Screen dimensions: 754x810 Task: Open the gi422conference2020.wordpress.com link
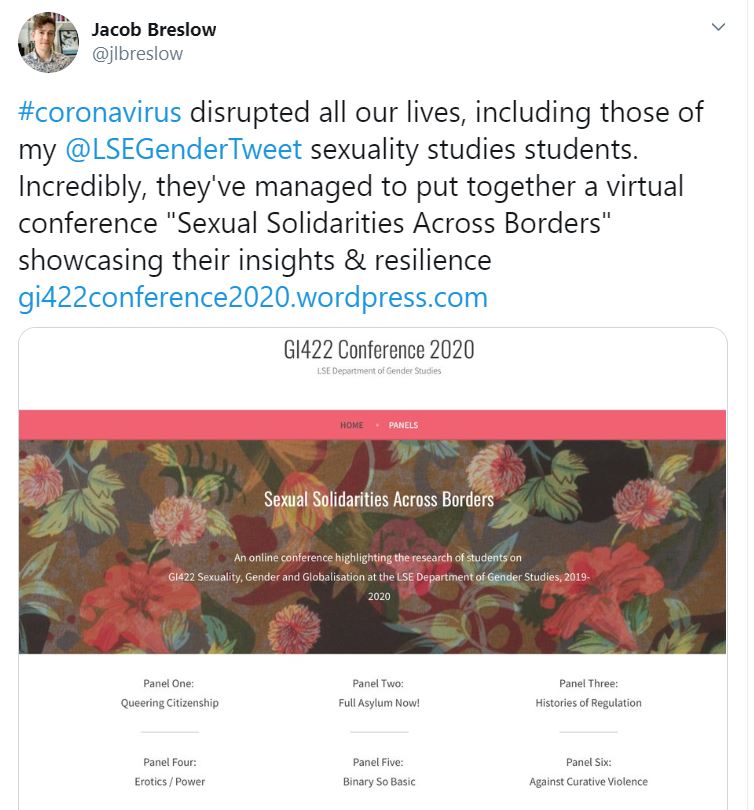point(253,297)
